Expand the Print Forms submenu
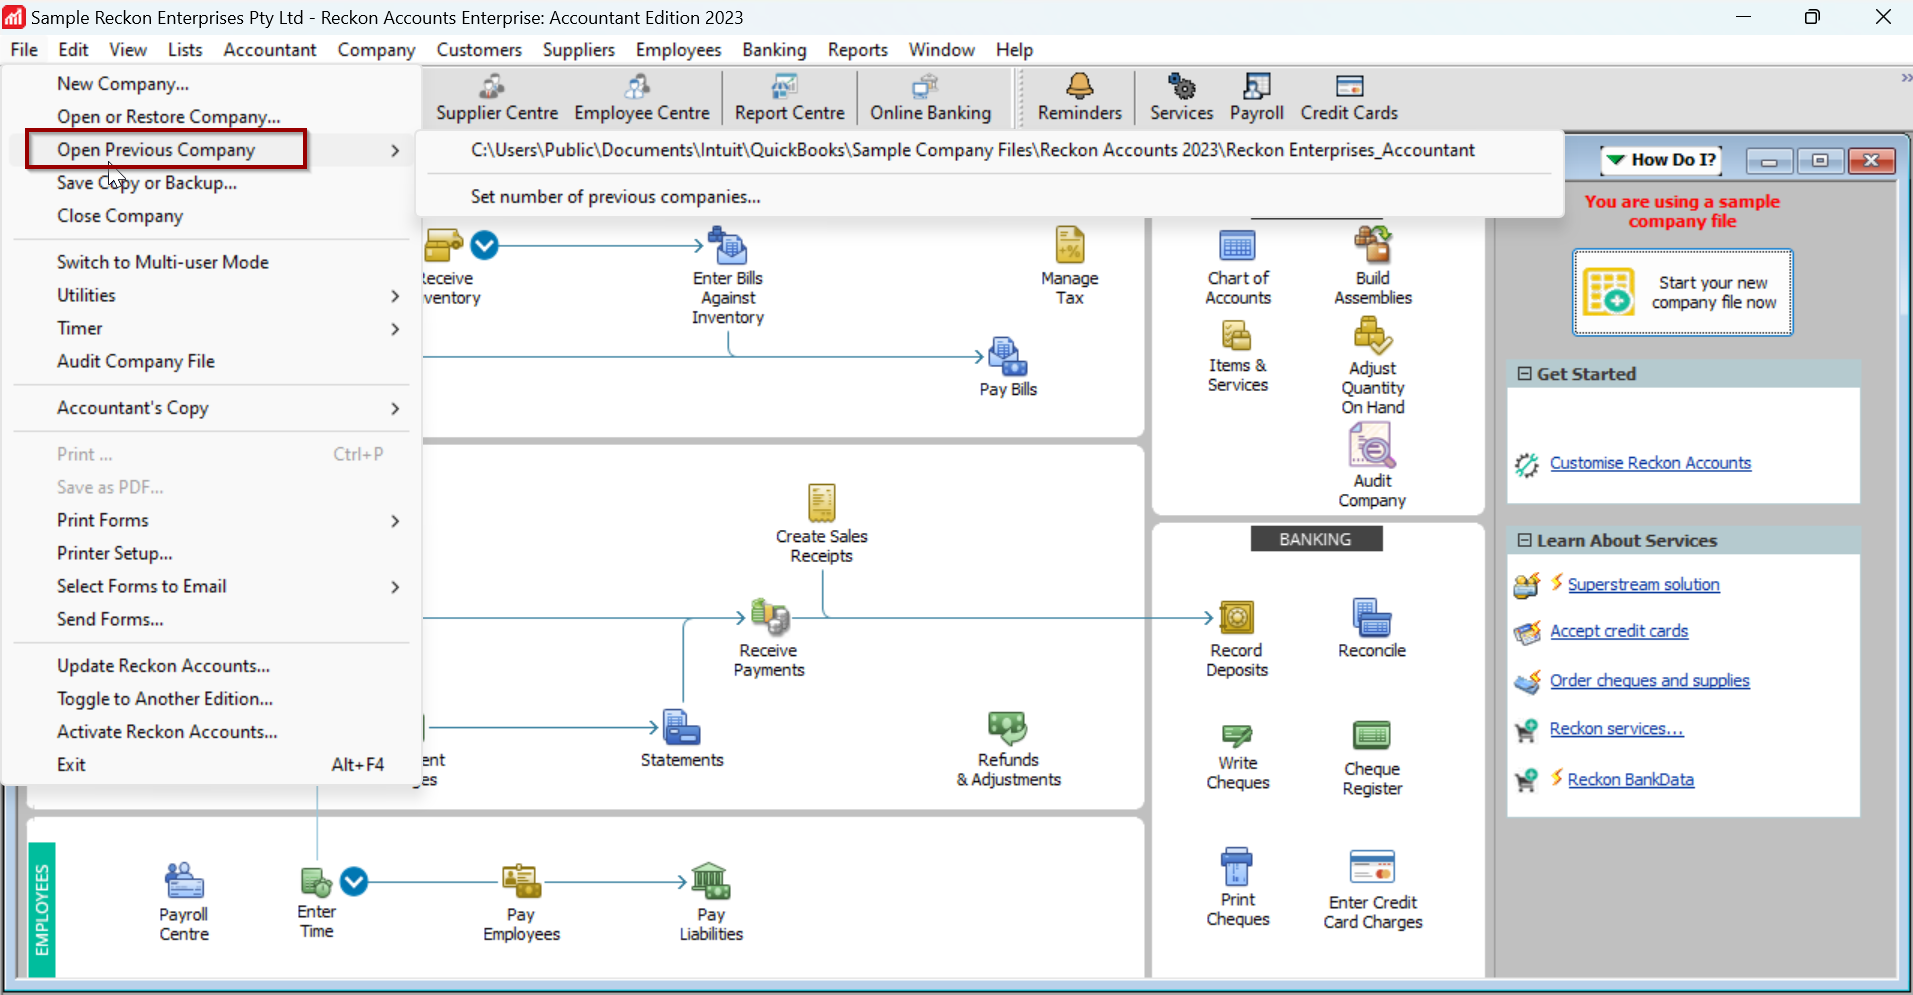 [211, 520]
